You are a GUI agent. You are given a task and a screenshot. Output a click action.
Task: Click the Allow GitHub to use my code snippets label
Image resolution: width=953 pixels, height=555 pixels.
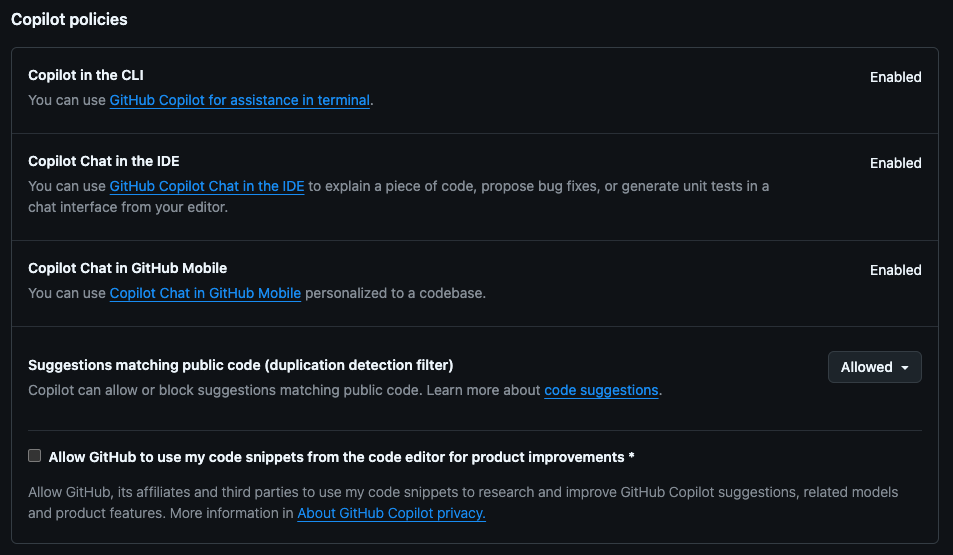tap(341, 457)
